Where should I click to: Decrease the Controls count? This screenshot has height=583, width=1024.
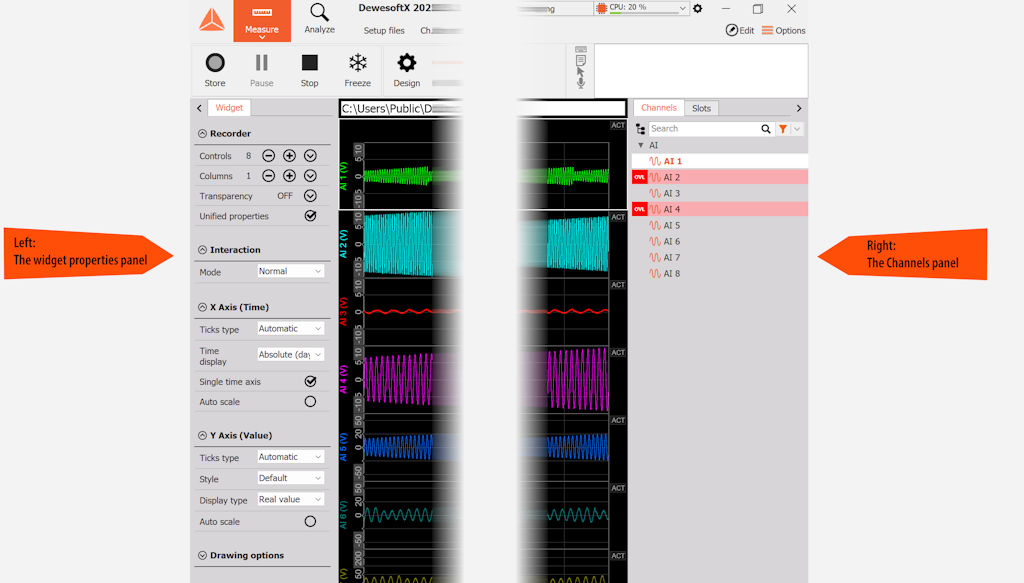click(x=268, y=155)
